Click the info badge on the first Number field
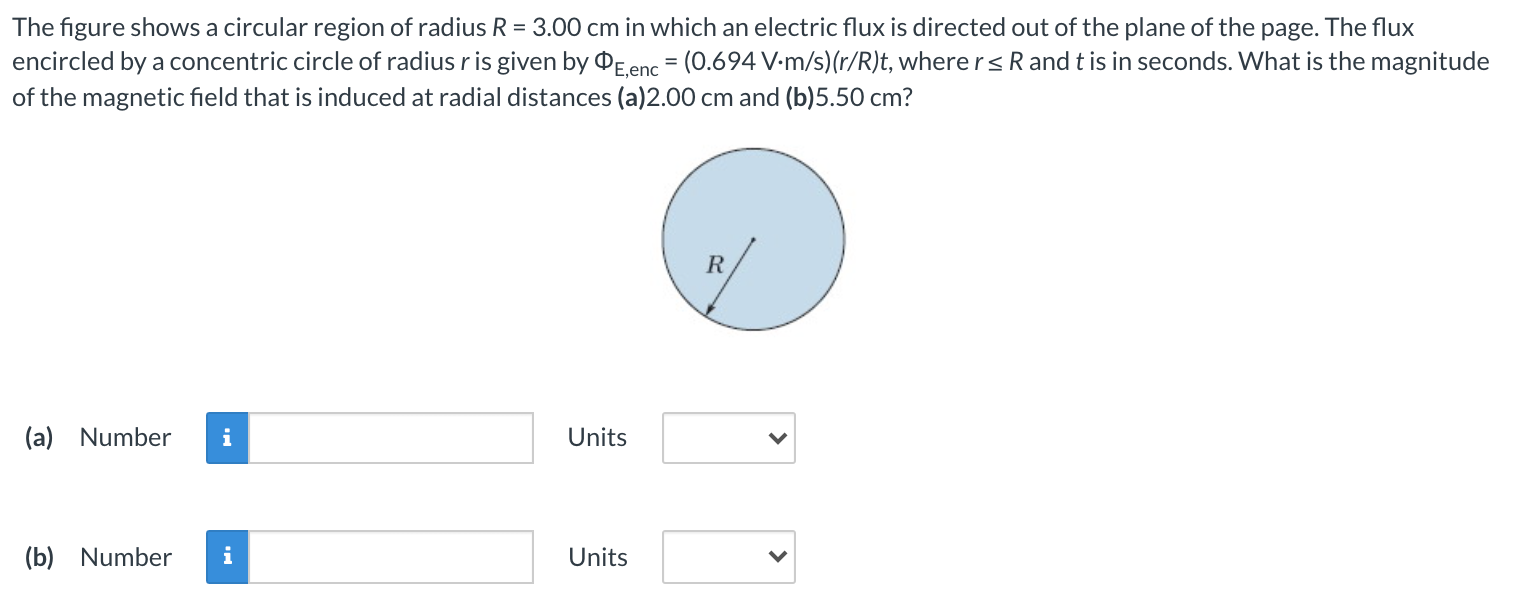The height and width of the screenshot is (612, 1518). pyautogui.click(x=227, y=437)
